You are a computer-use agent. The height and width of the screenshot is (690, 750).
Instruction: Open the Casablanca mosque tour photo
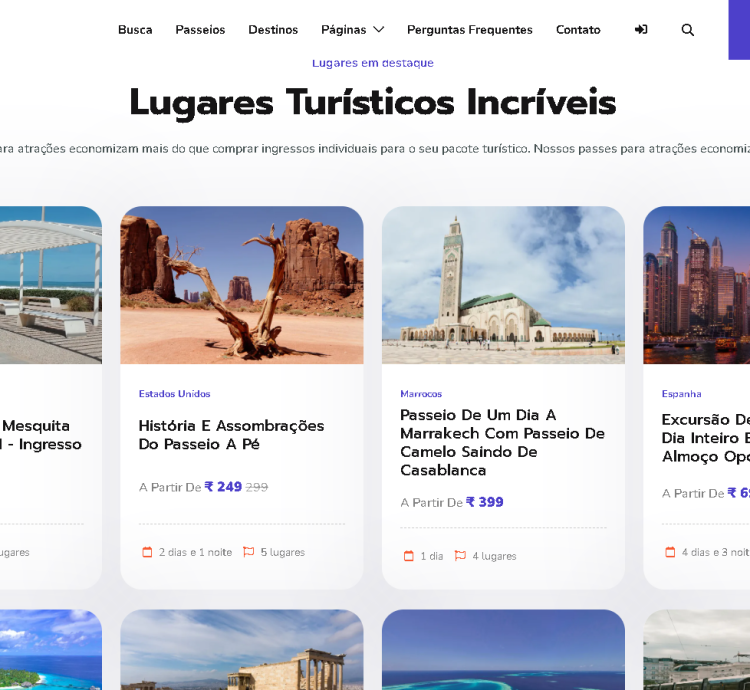tap(503, 285)
